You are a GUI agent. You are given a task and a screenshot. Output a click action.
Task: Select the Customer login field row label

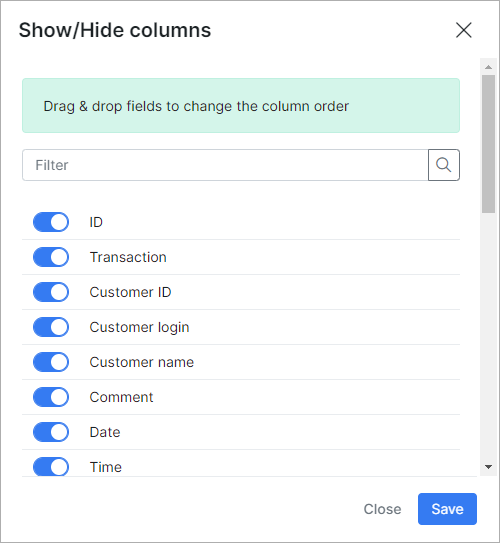[139, 327]
